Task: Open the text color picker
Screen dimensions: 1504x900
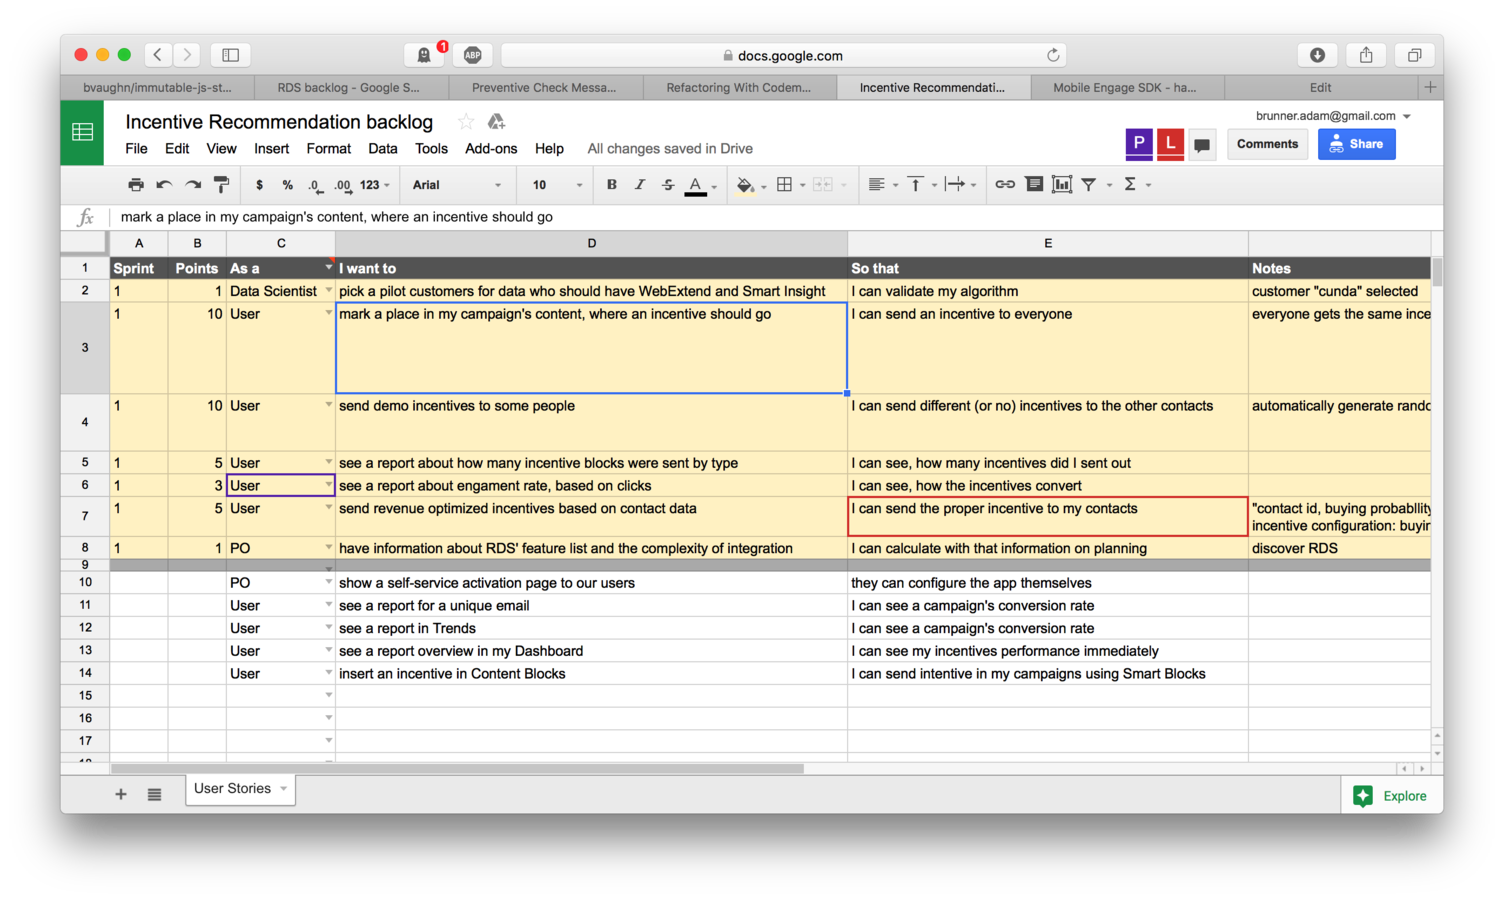Action: [x=699, y=185]
